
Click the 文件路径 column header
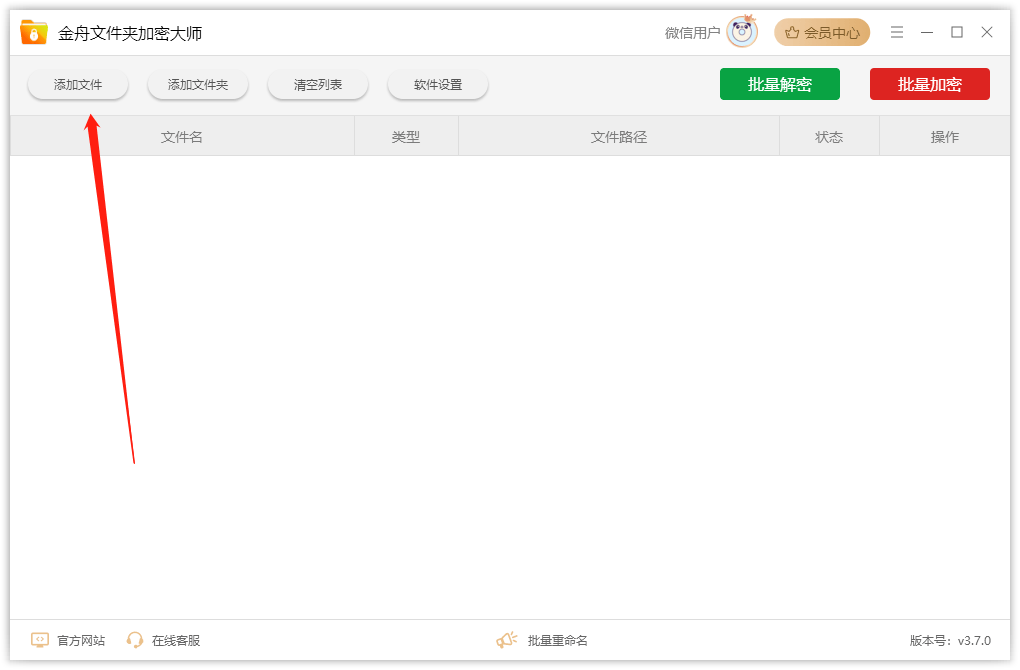pos(619,137)
